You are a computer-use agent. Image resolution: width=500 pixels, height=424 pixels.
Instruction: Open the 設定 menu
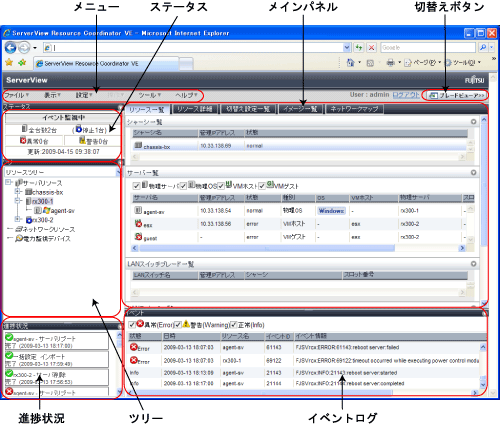pyautogui.click(x=84, y=95)
